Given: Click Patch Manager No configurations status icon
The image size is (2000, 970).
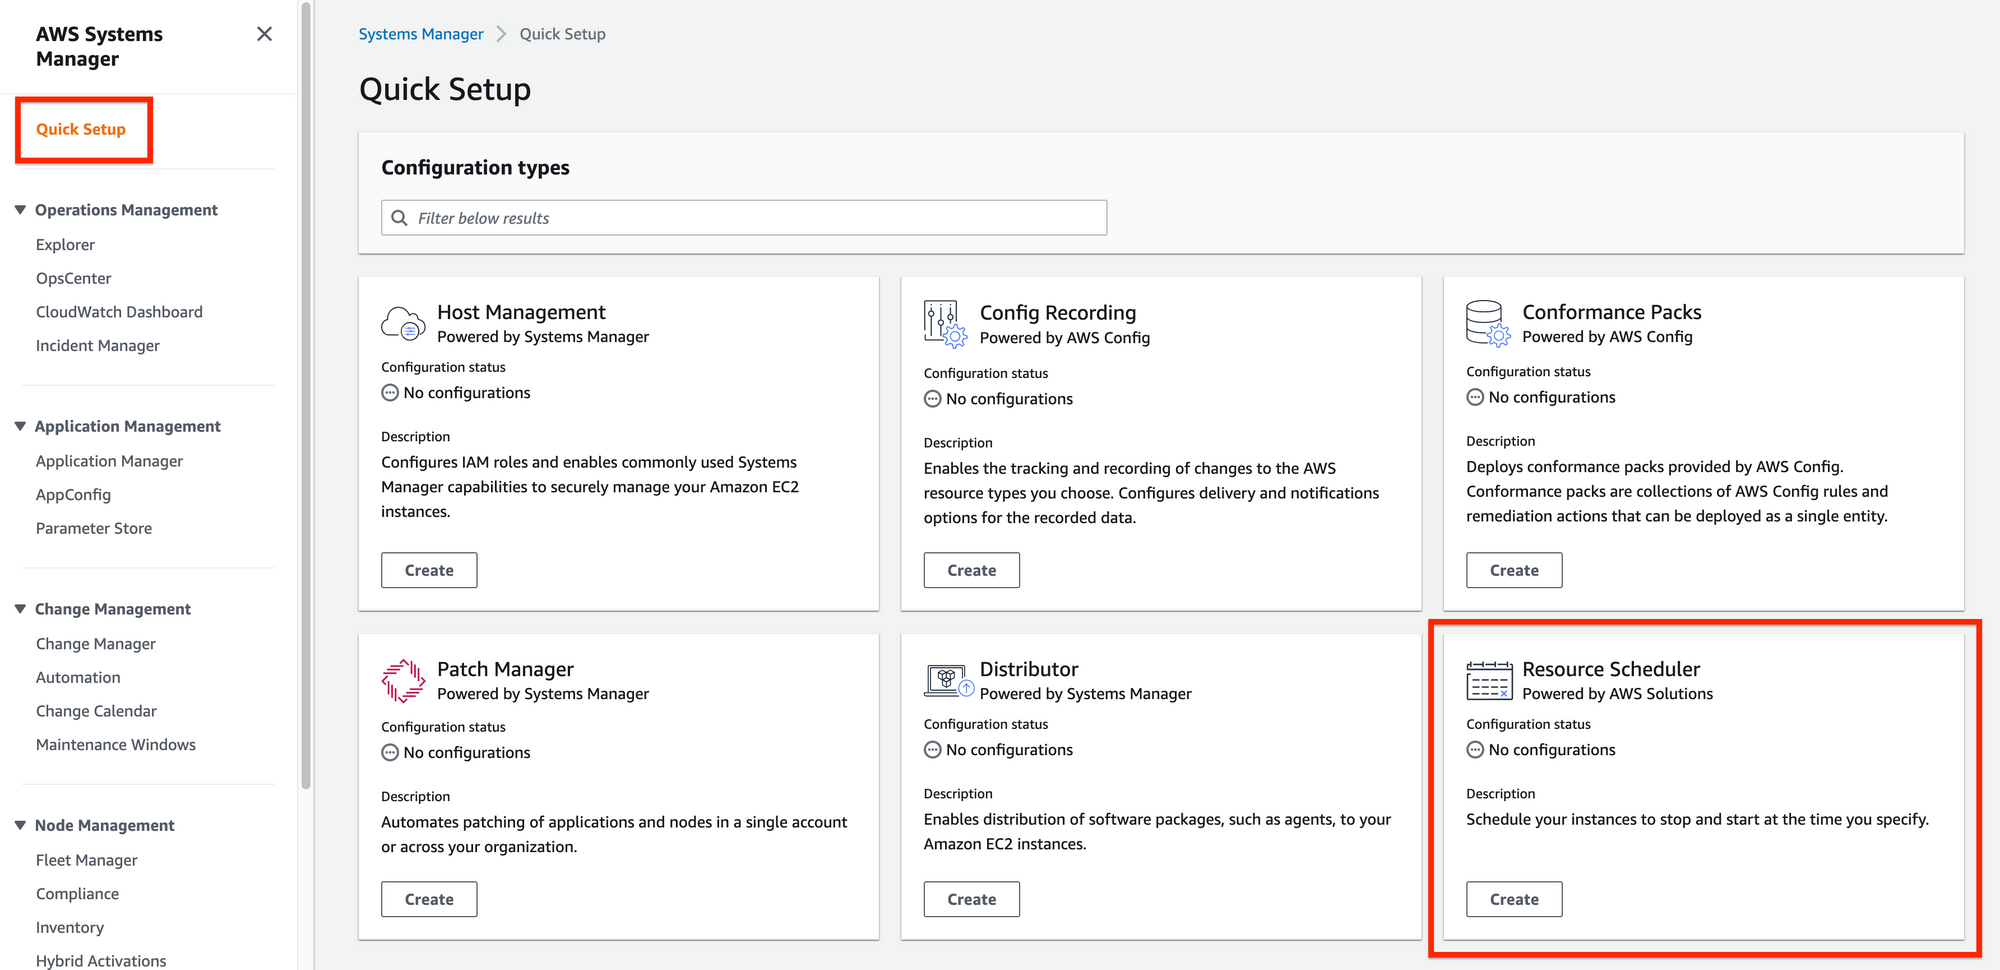Looking at the screenshot, I should tap(390, 753).
